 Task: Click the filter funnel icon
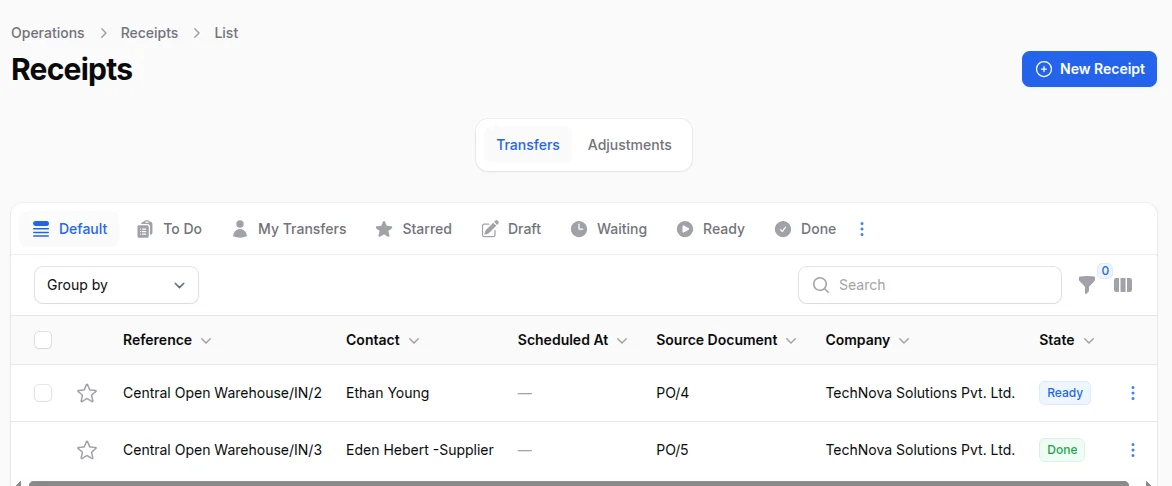tap(1087, 285)
